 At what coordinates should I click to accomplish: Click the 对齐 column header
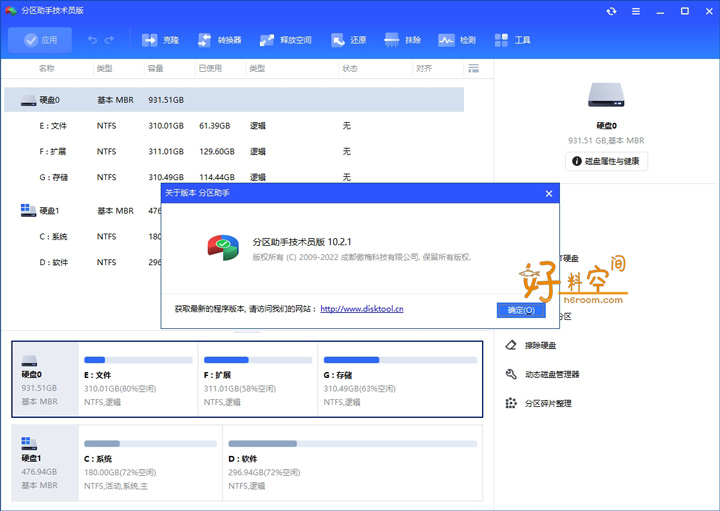pos(424,68)
